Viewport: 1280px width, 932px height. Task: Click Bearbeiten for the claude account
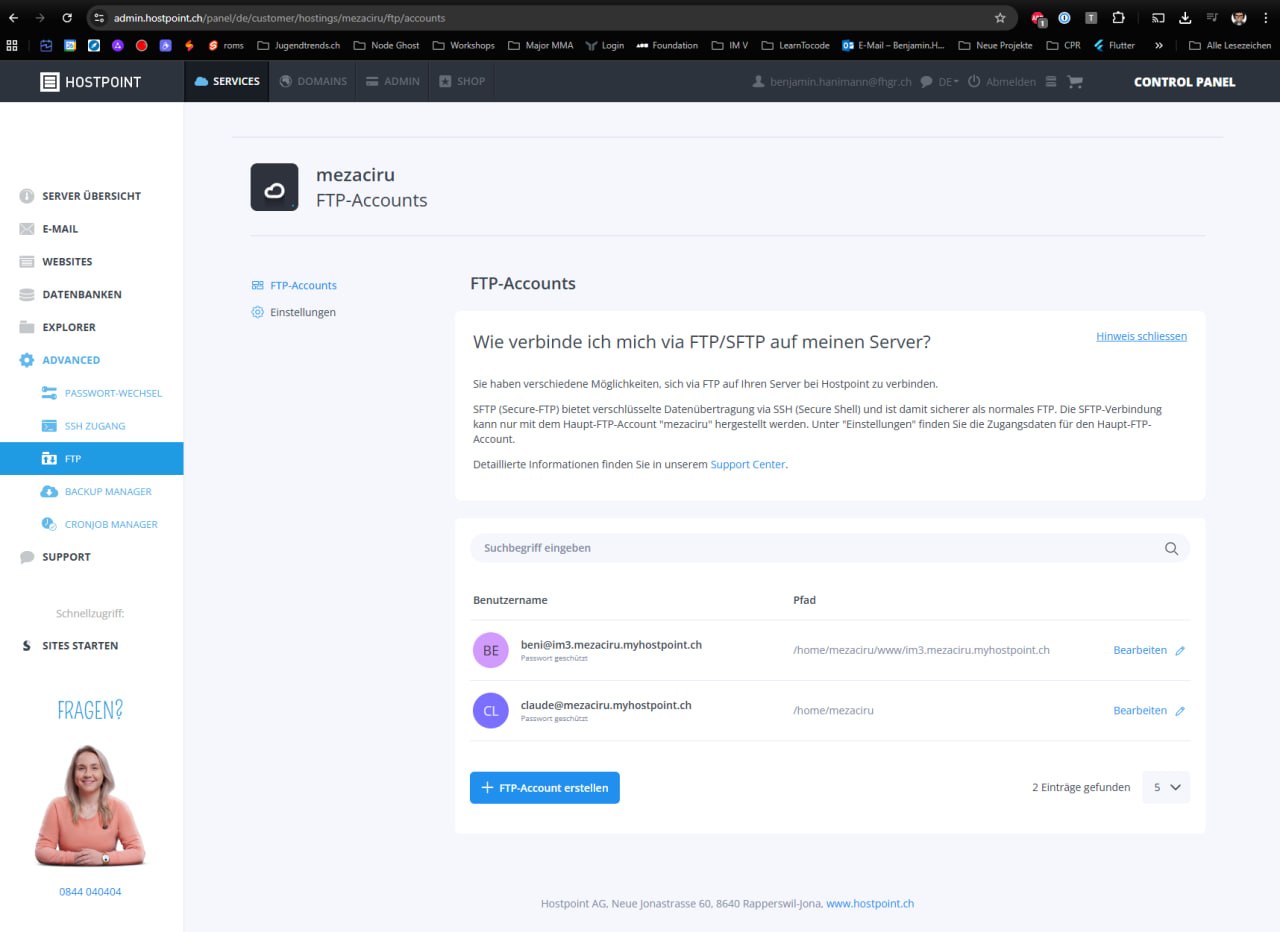(x=1149, y=710)
